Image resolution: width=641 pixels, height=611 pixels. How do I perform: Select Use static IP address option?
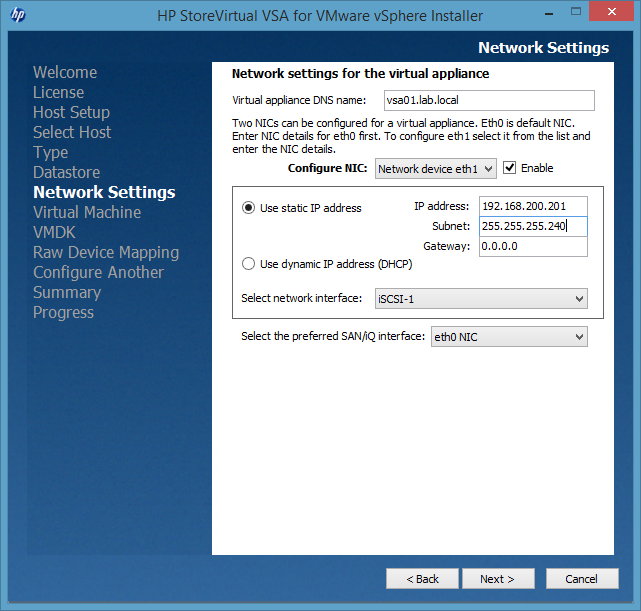248,208
